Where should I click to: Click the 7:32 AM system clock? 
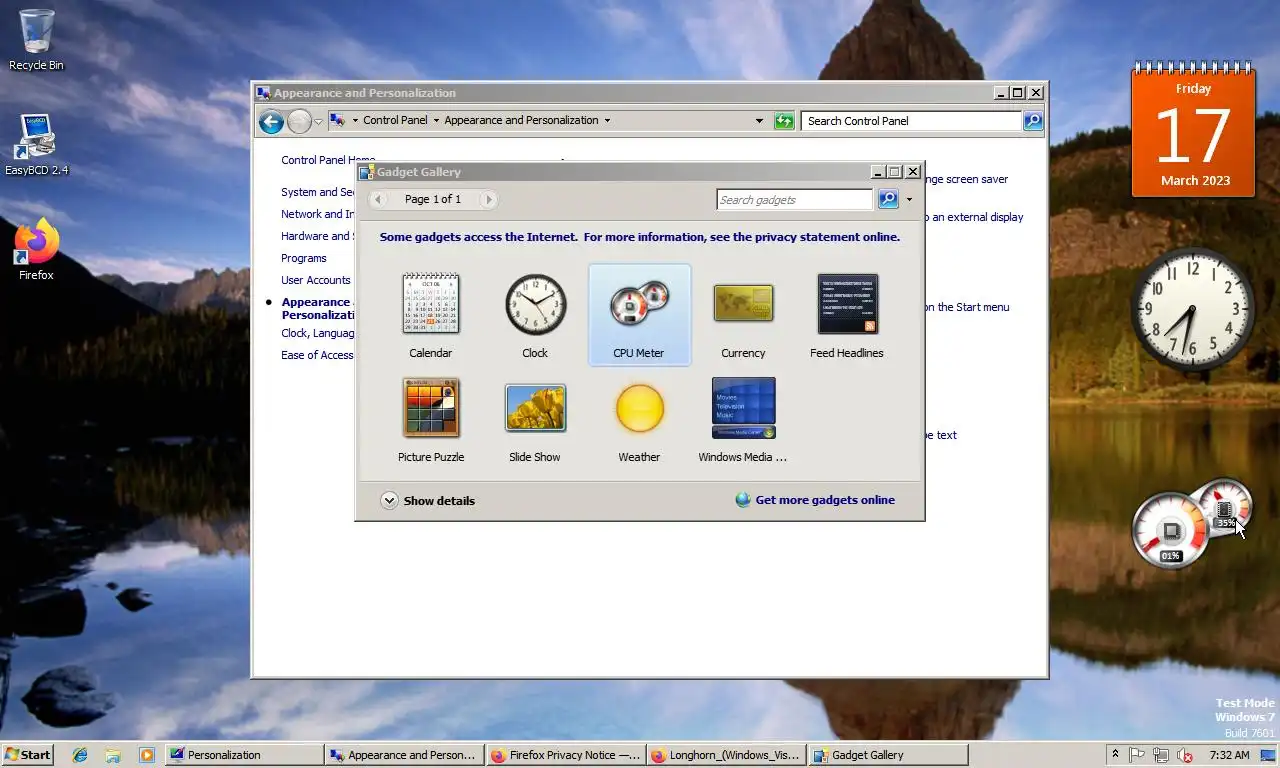point(1229,755)
